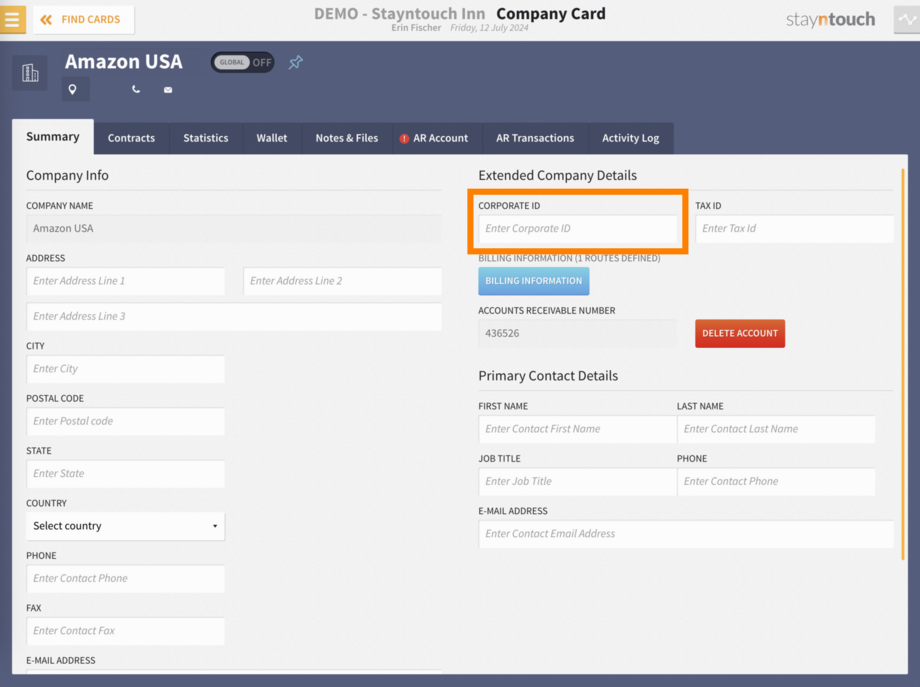The width and height of the screenshot is (920, 687).
Task: Click the phone icon in header
Action: click(x=136, y=89)
